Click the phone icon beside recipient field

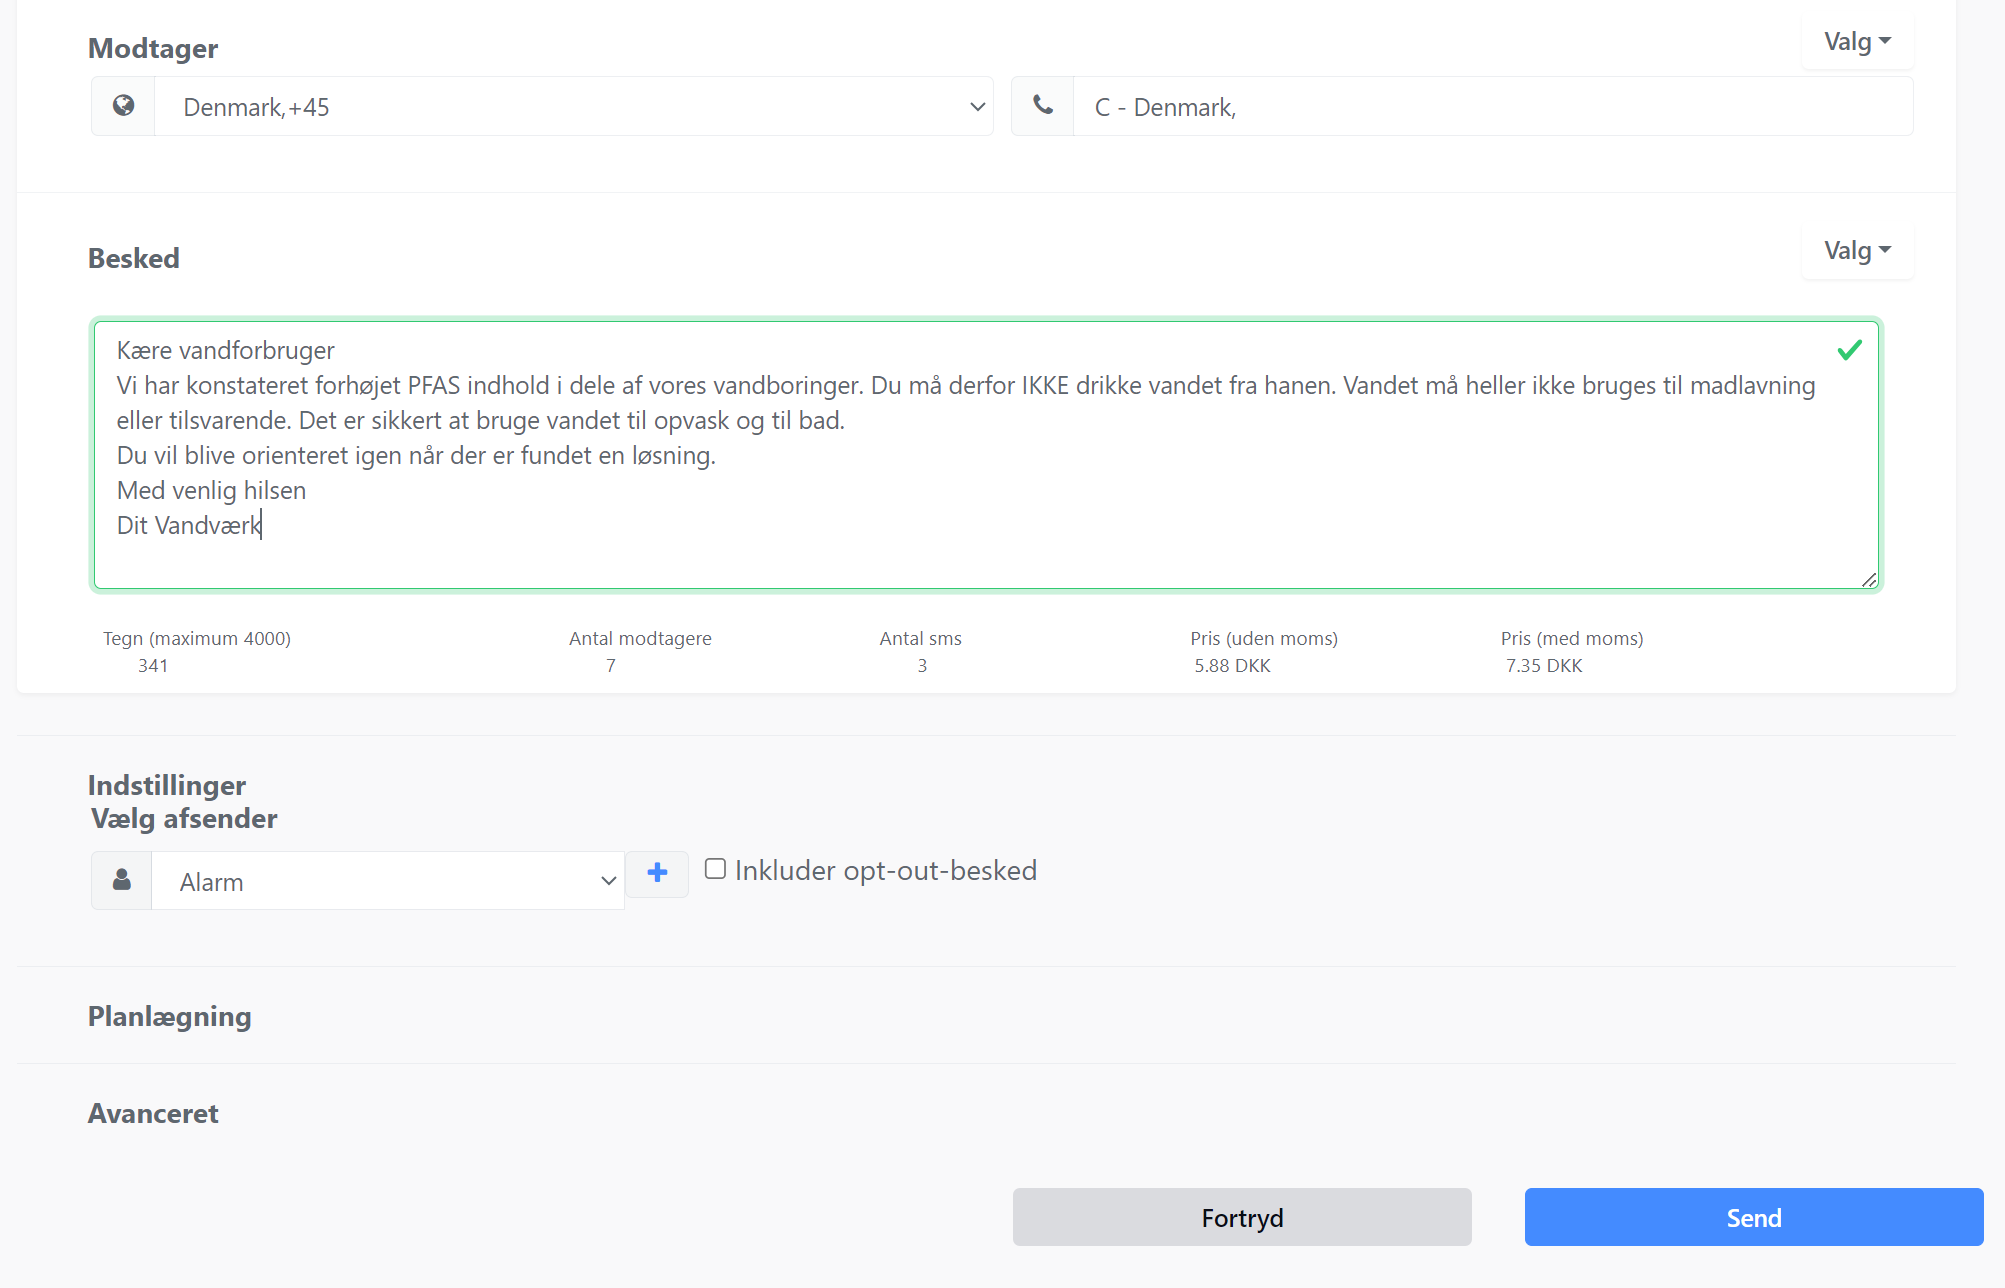point(1042,106)
